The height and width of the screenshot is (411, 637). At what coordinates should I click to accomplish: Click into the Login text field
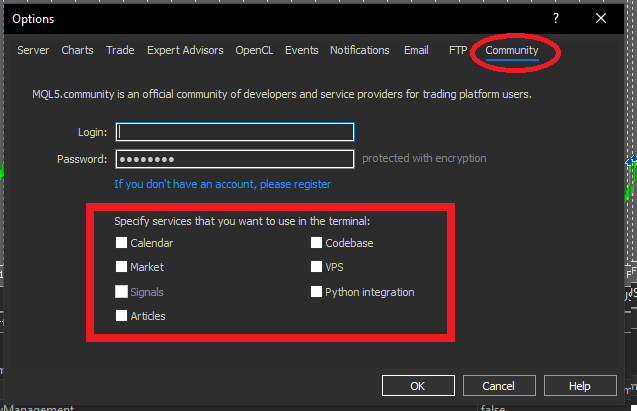[235, 132]
